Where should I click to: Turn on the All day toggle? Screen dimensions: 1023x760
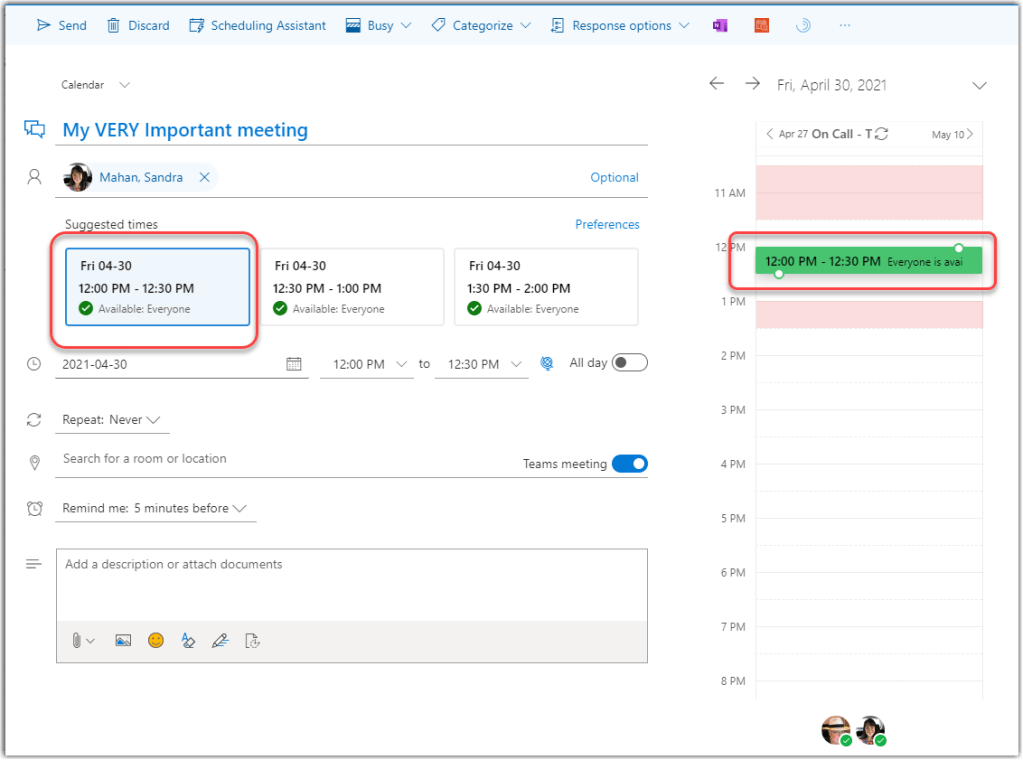point(629,363)
